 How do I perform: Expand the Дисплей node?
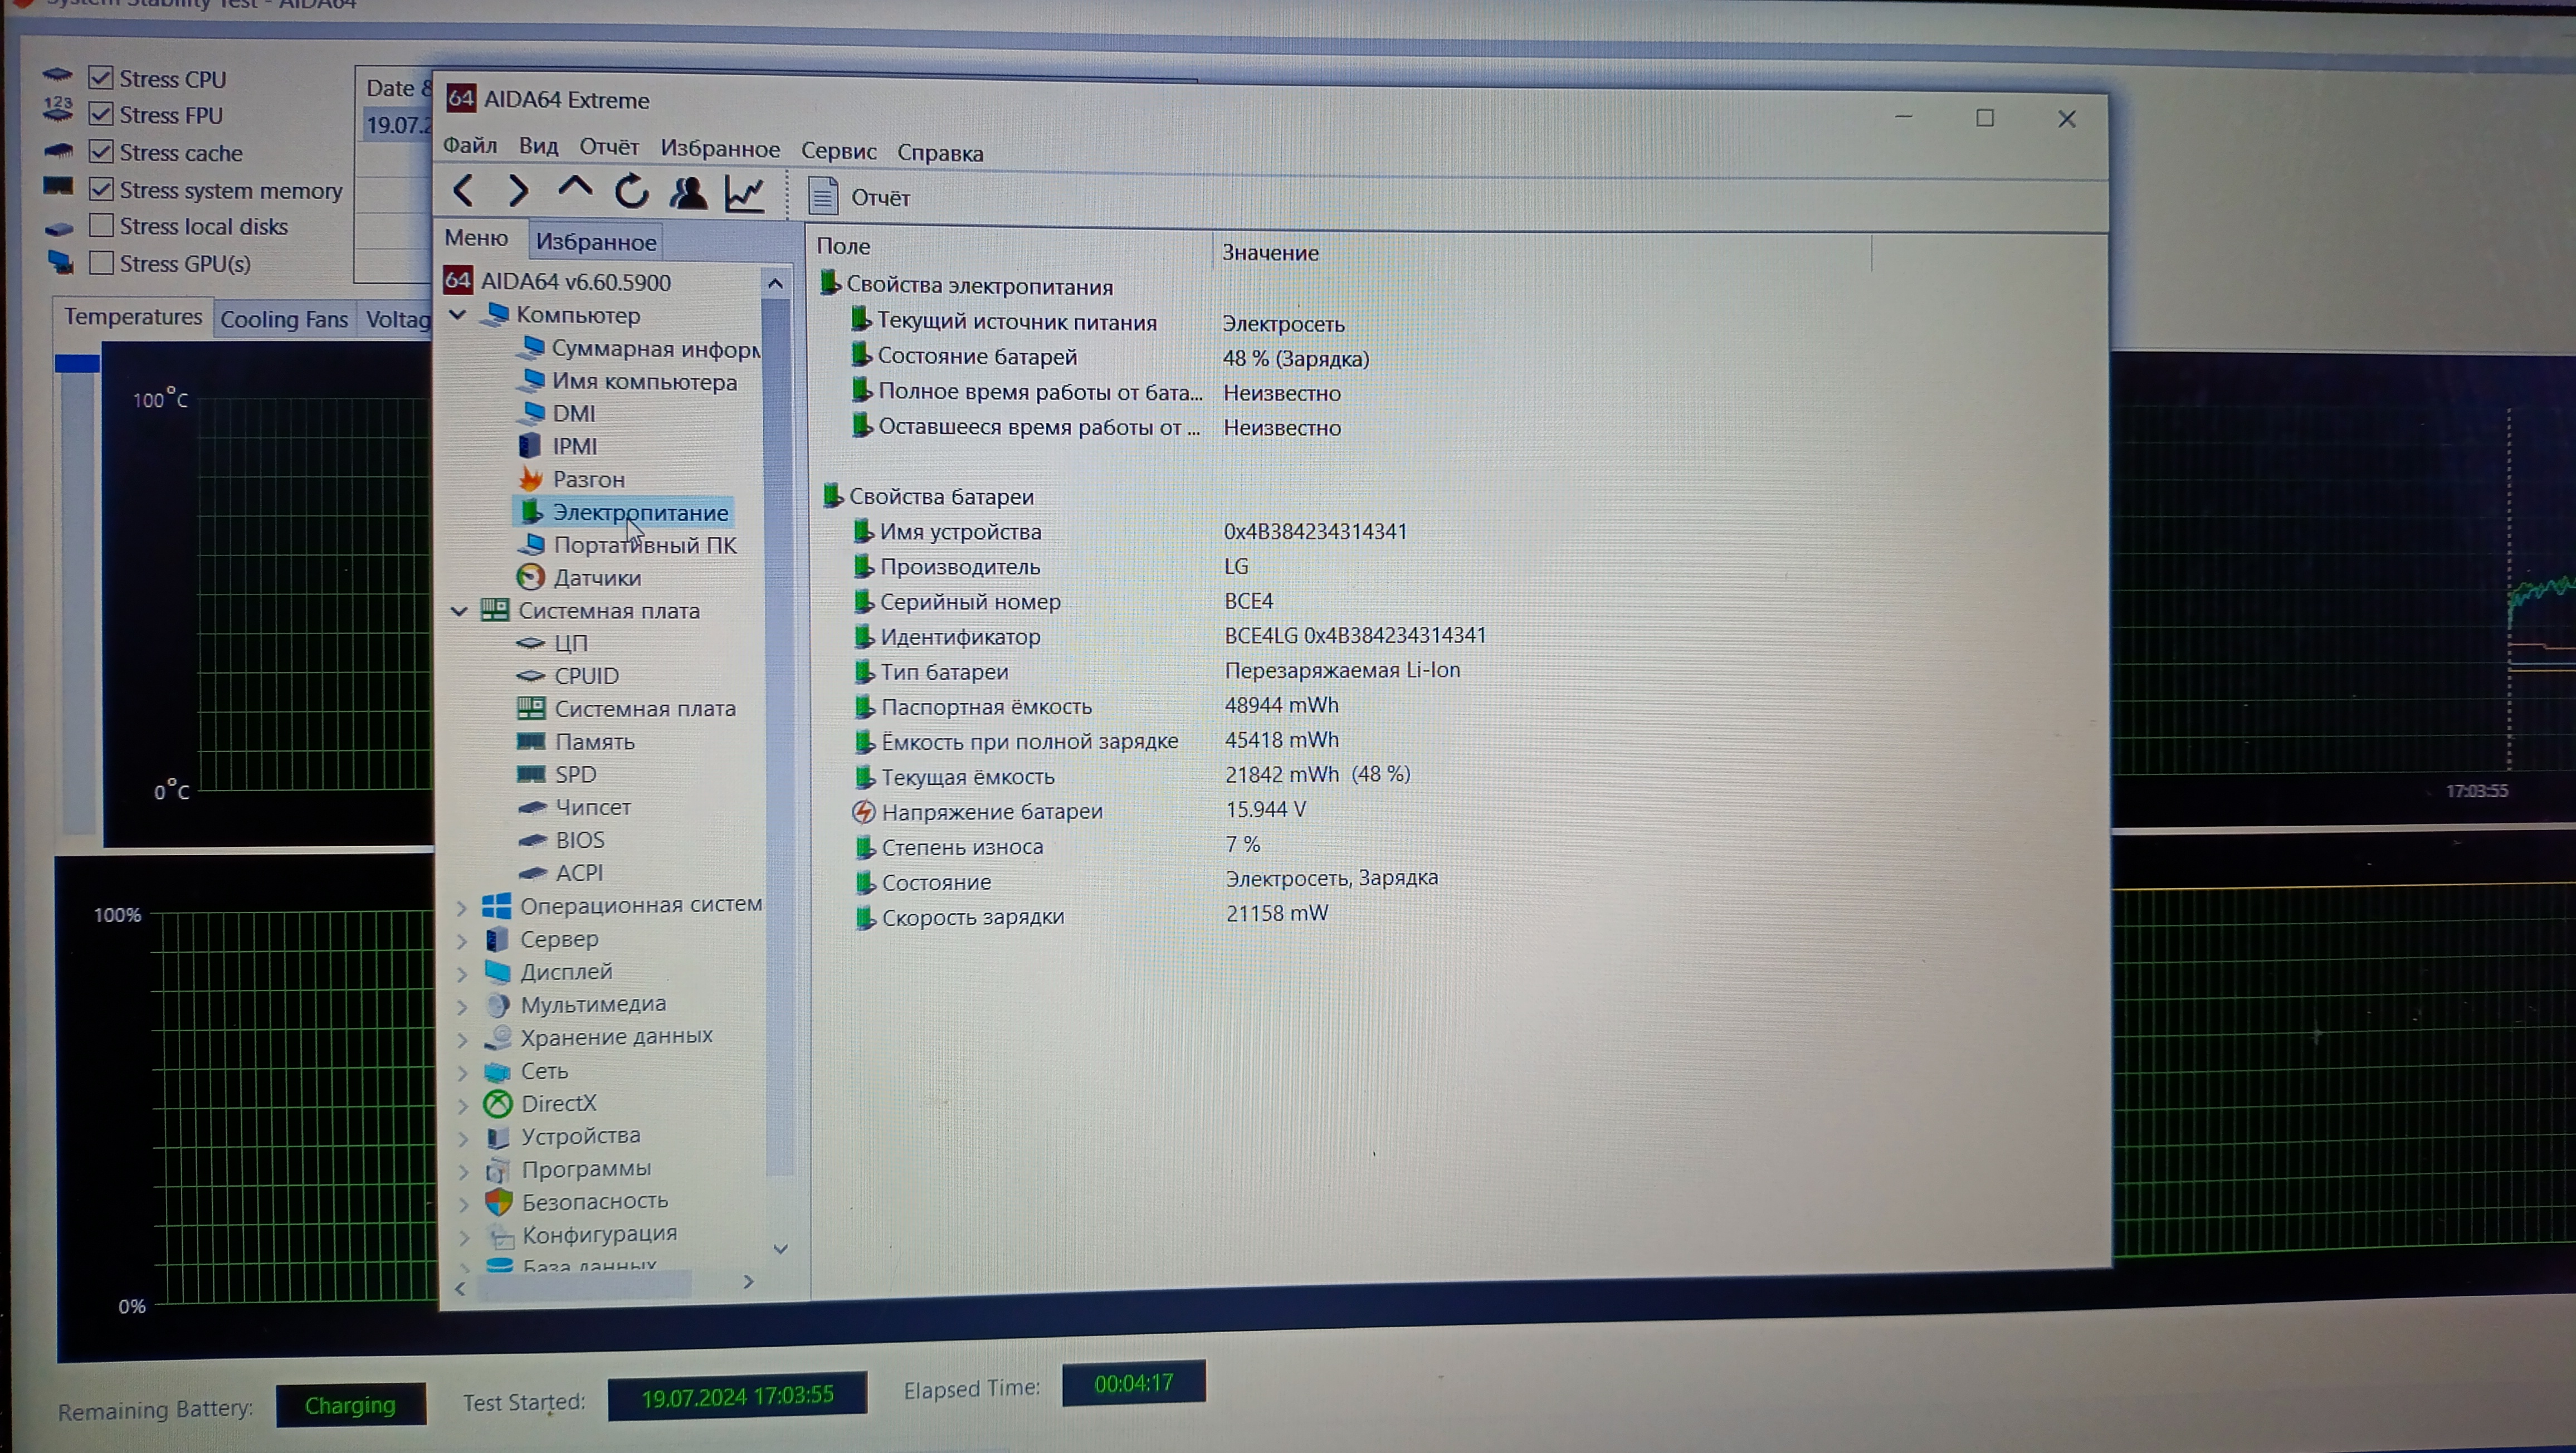pyautogui.click(x=461, y=973)
